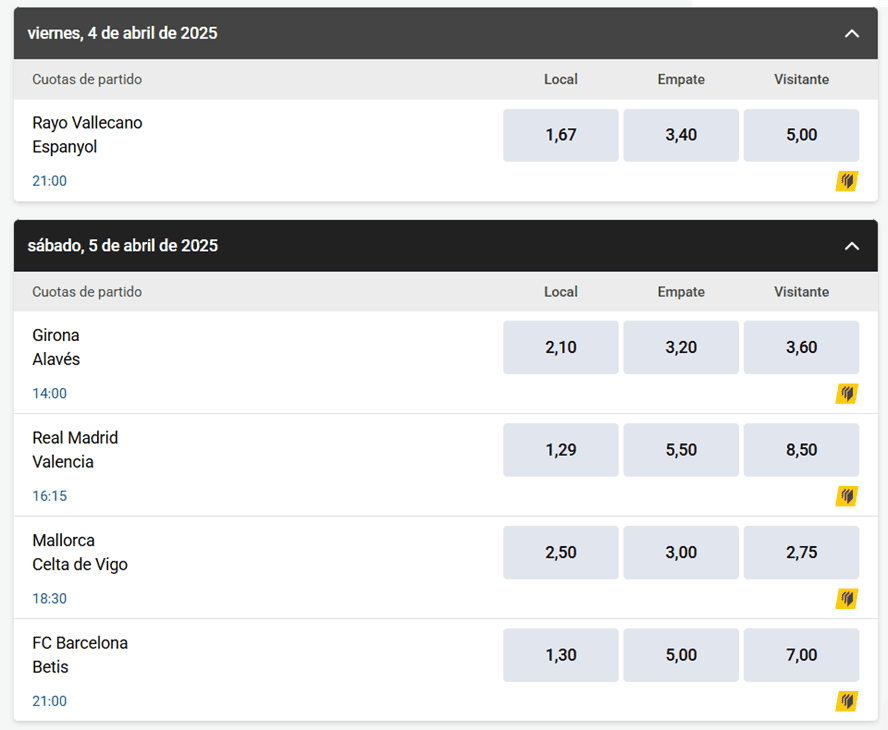
Task: Collapse the sábado, 5 de abril section
Action: coord(852,245)
